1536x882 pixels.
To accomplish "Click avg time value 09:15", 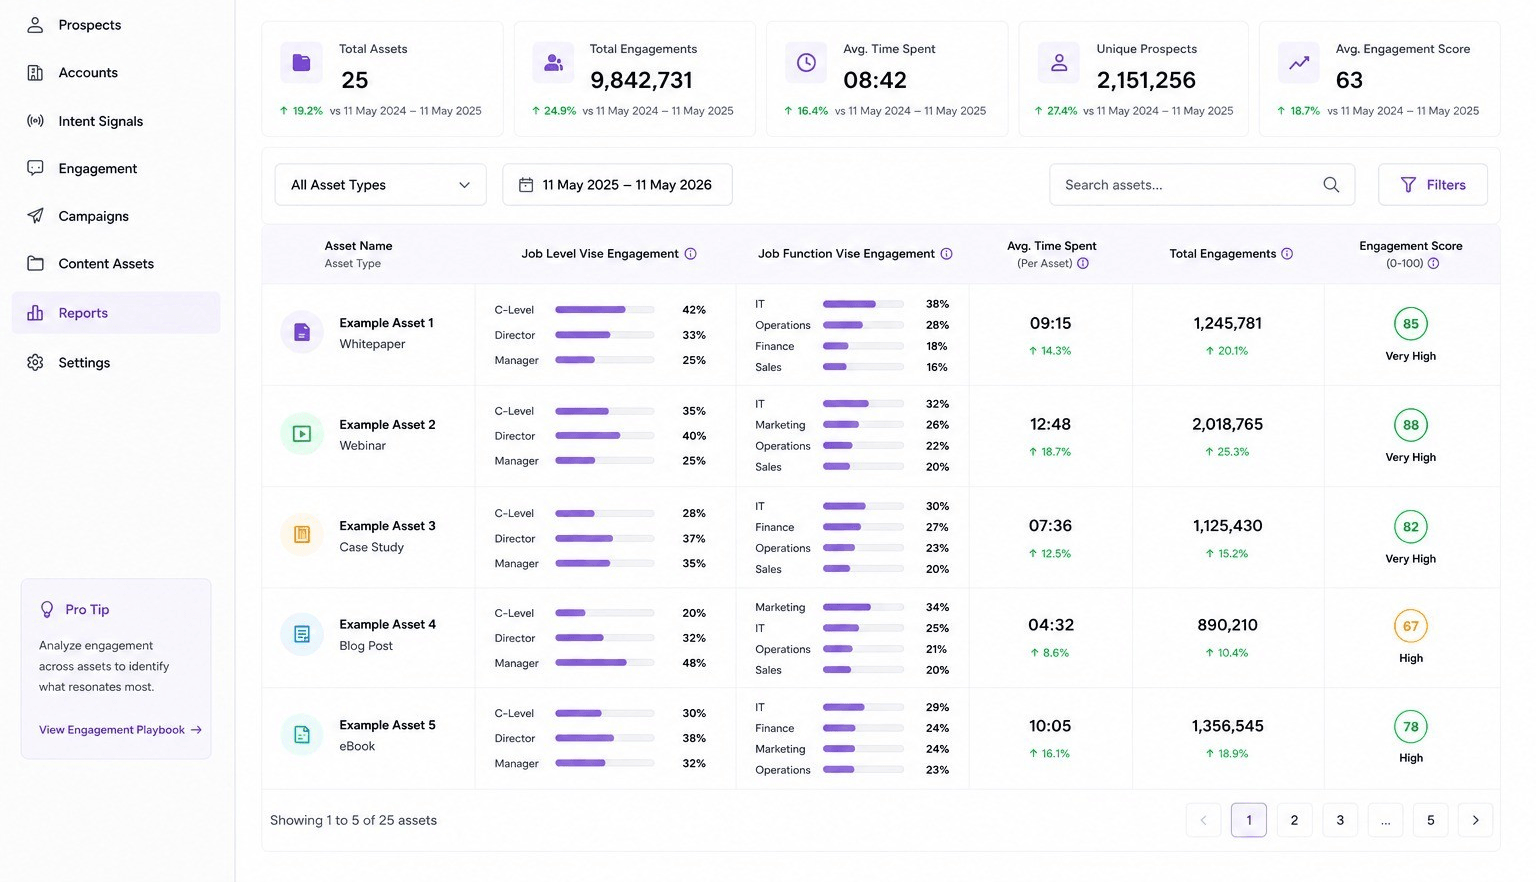I will [x=1050, y=323].
